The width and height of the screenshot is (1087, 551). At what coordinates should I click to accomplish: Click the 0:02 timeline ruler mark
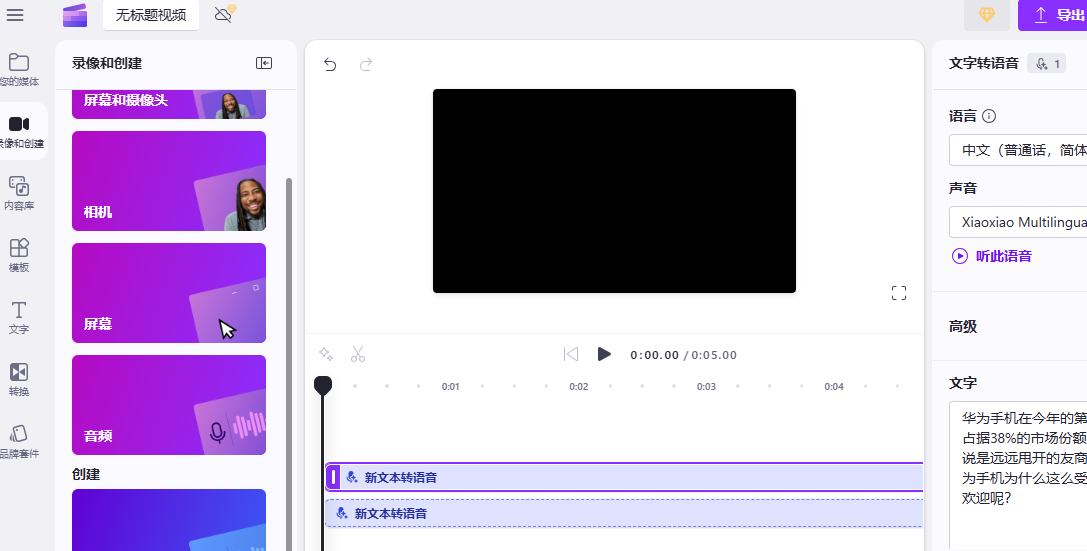pyautogui.click(x=578, y=386)
